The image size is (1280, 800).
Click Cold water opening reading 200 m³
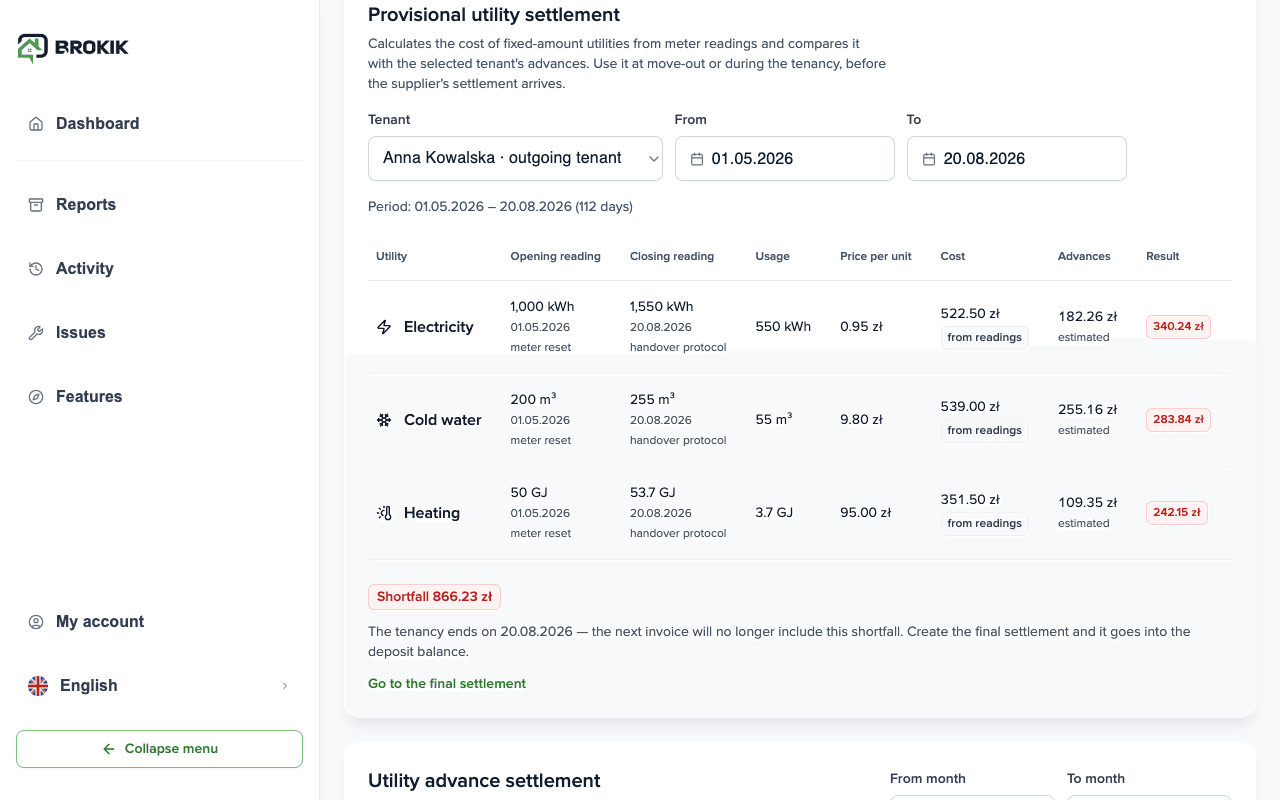pyautogui.click(x=533, y=399)
